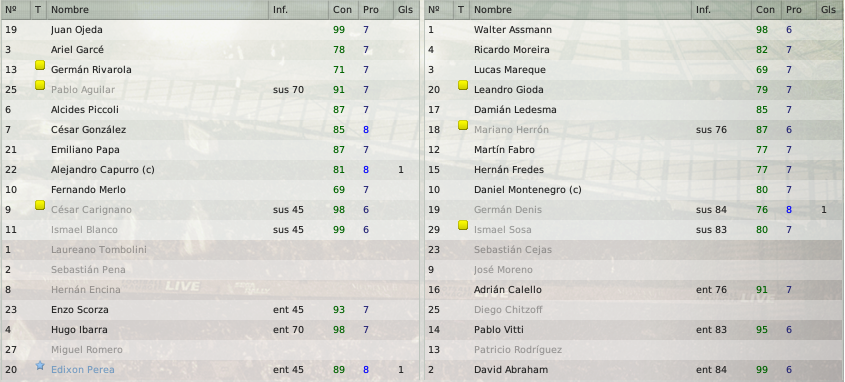The width and height of the screenshot is (845, 382).
Task: Sort right team by Gls column header
Action: coord(829,10)
